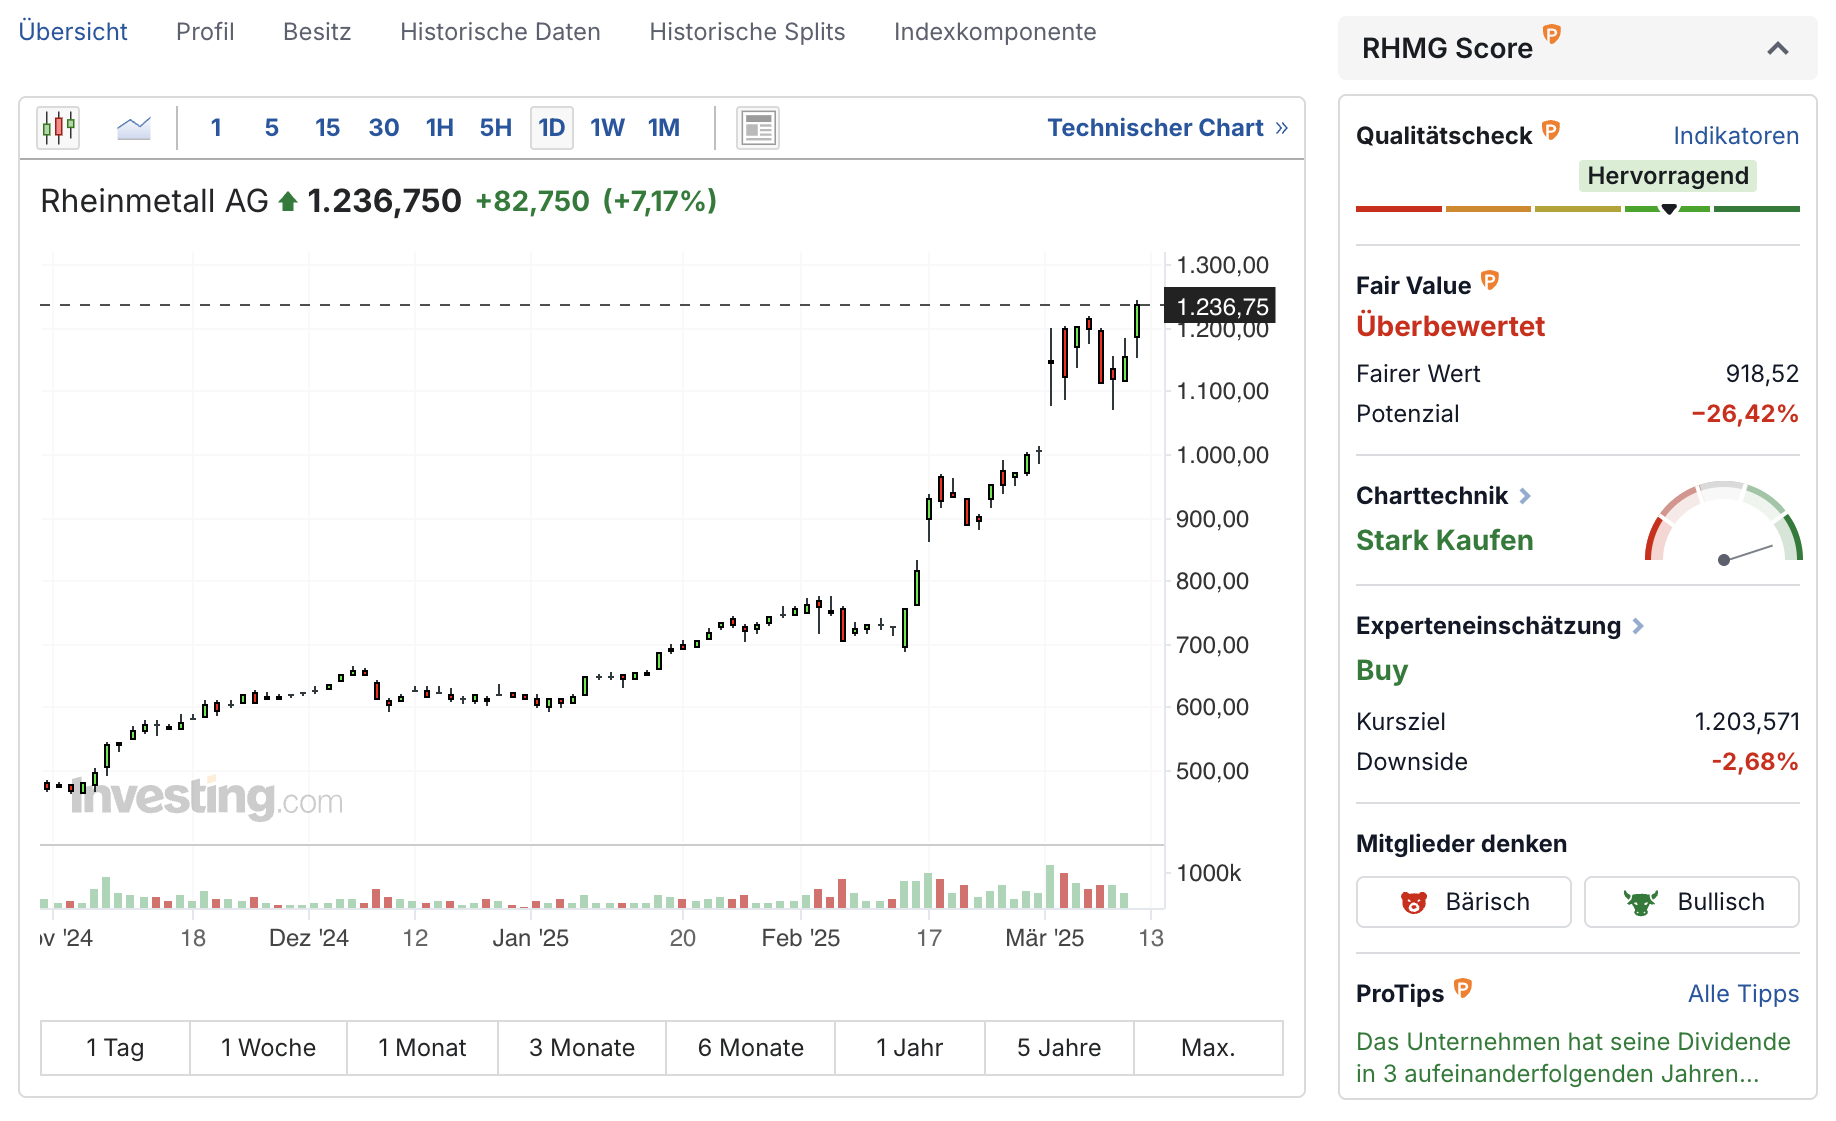Show 1 Monat time range

[x=422, y=1048]
